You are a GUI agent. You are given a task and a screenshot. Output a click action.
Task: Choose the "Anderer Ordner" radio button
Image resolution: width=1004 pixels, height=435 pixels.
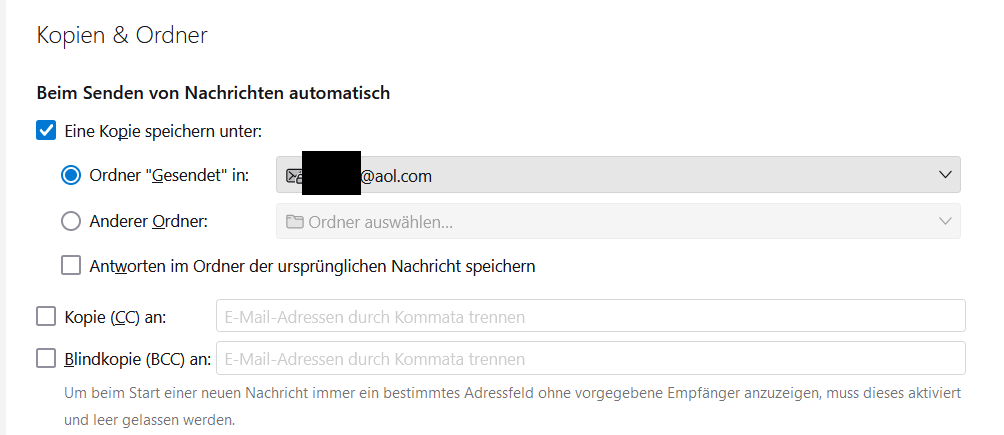[x=71, y=221]
